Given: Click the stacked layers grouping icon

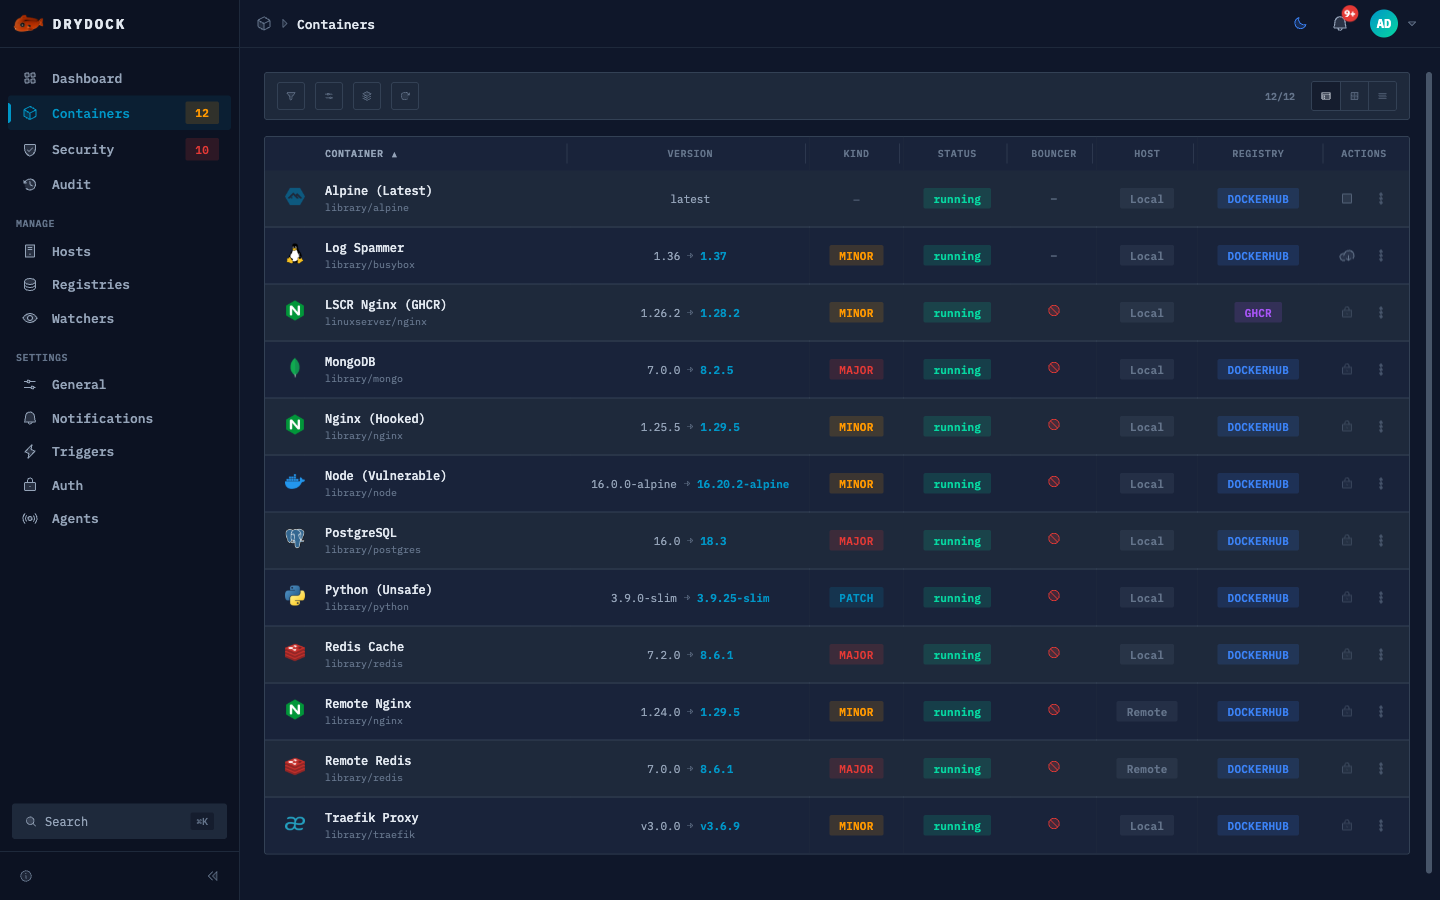Looking at the screenshot, I should click(367, 96).
